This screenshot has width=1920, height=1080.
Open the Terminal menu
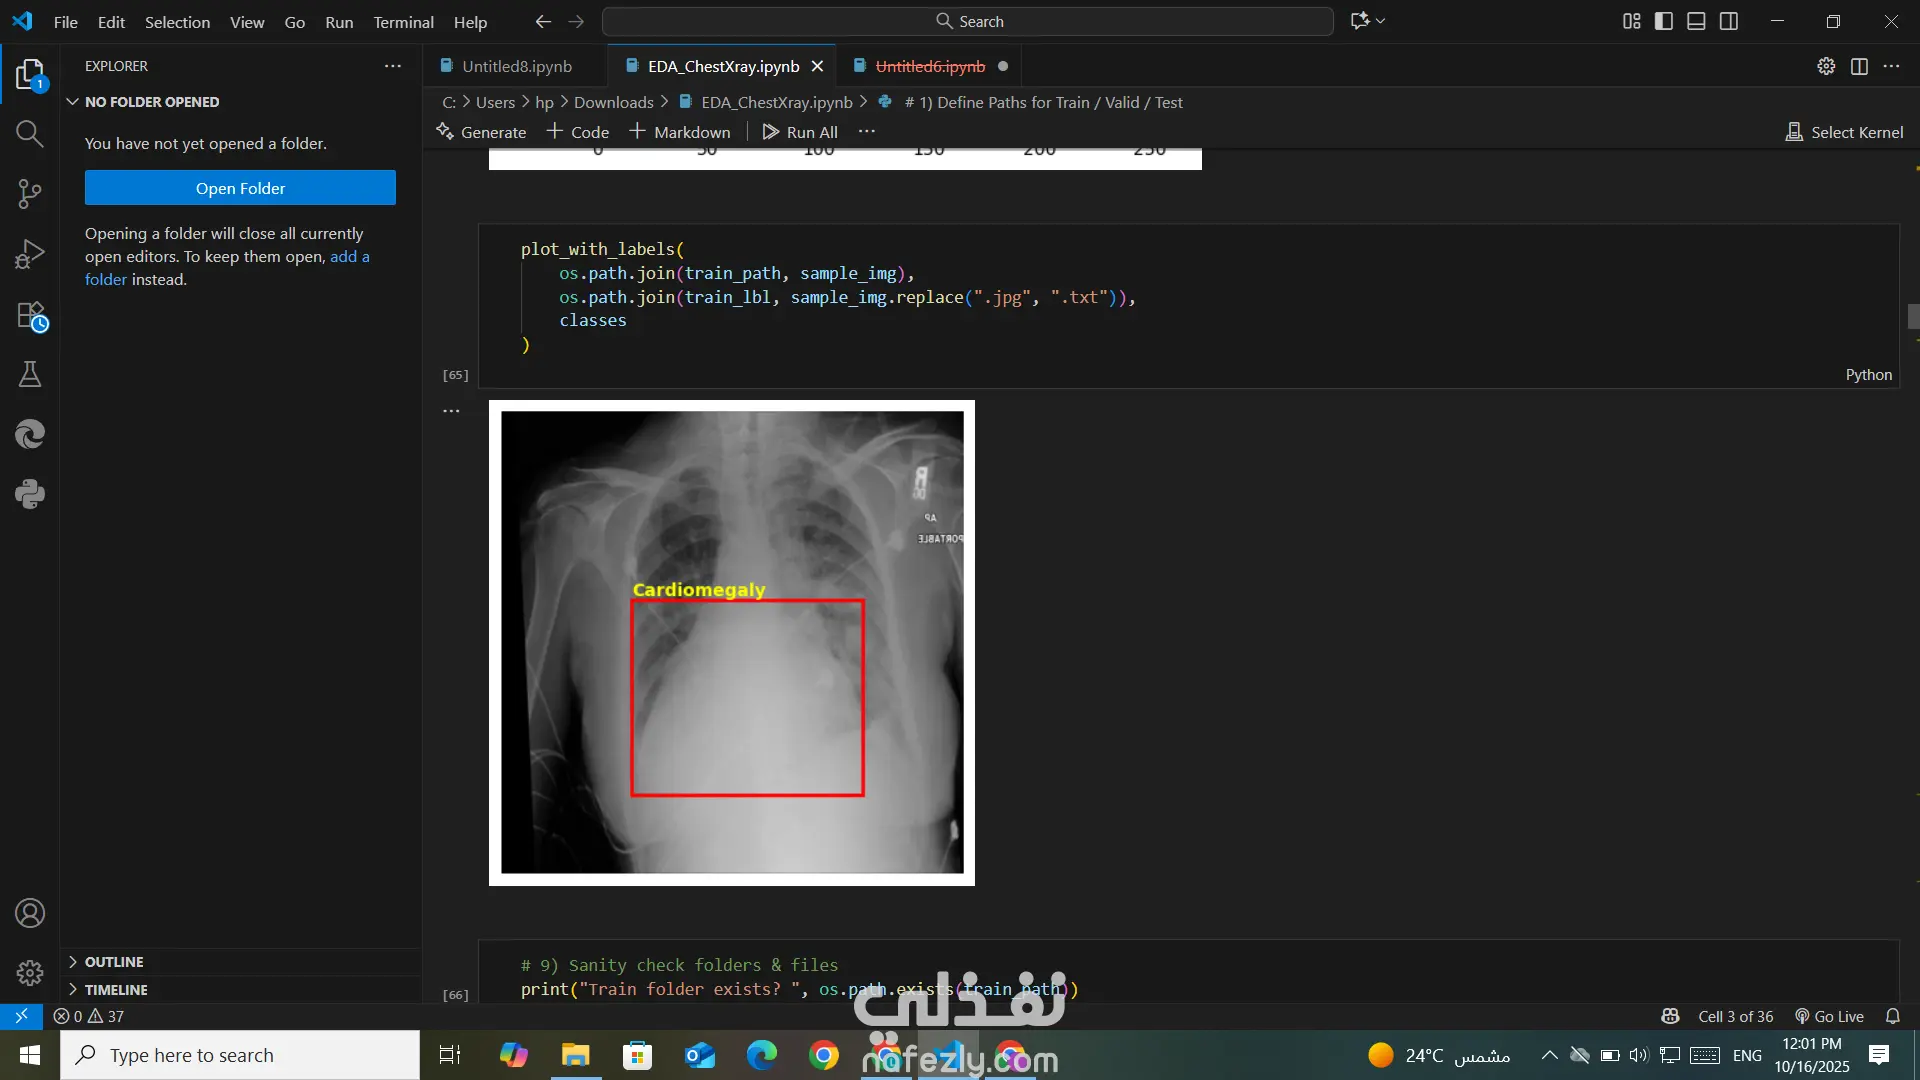pyautogui.click(x=403, y=21)
